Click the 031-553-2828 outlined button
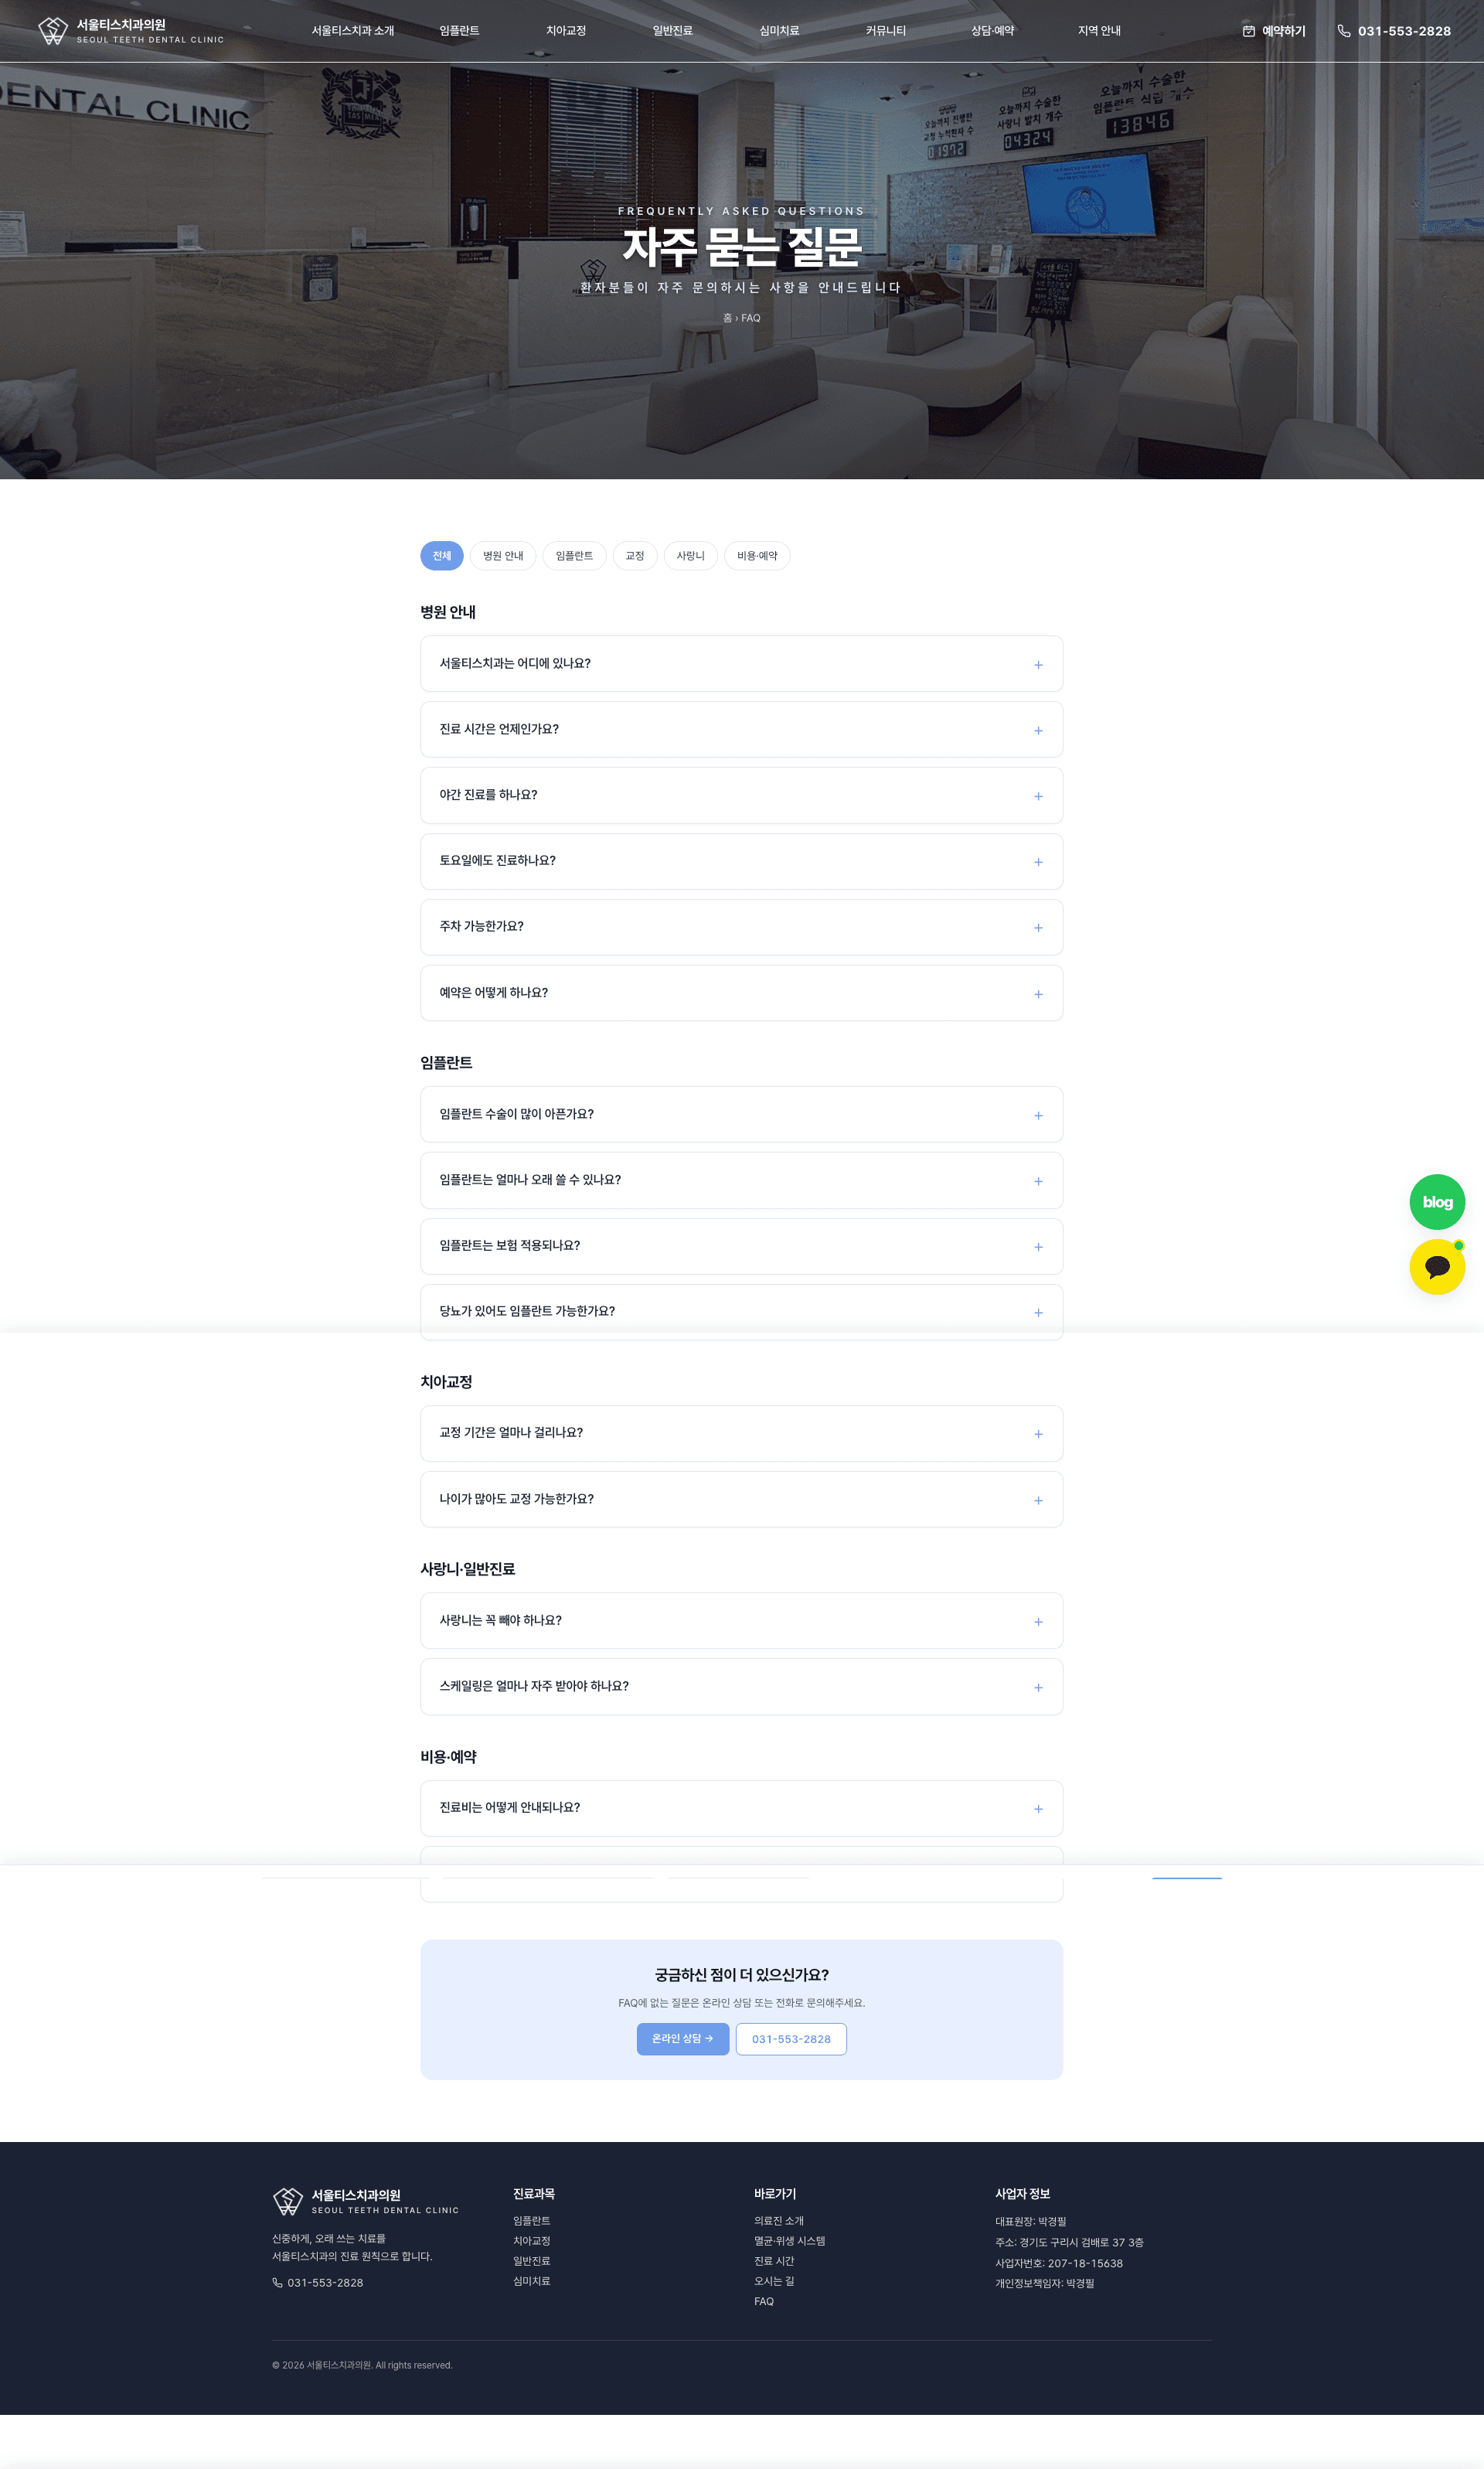 click(x=791, y=2039)
